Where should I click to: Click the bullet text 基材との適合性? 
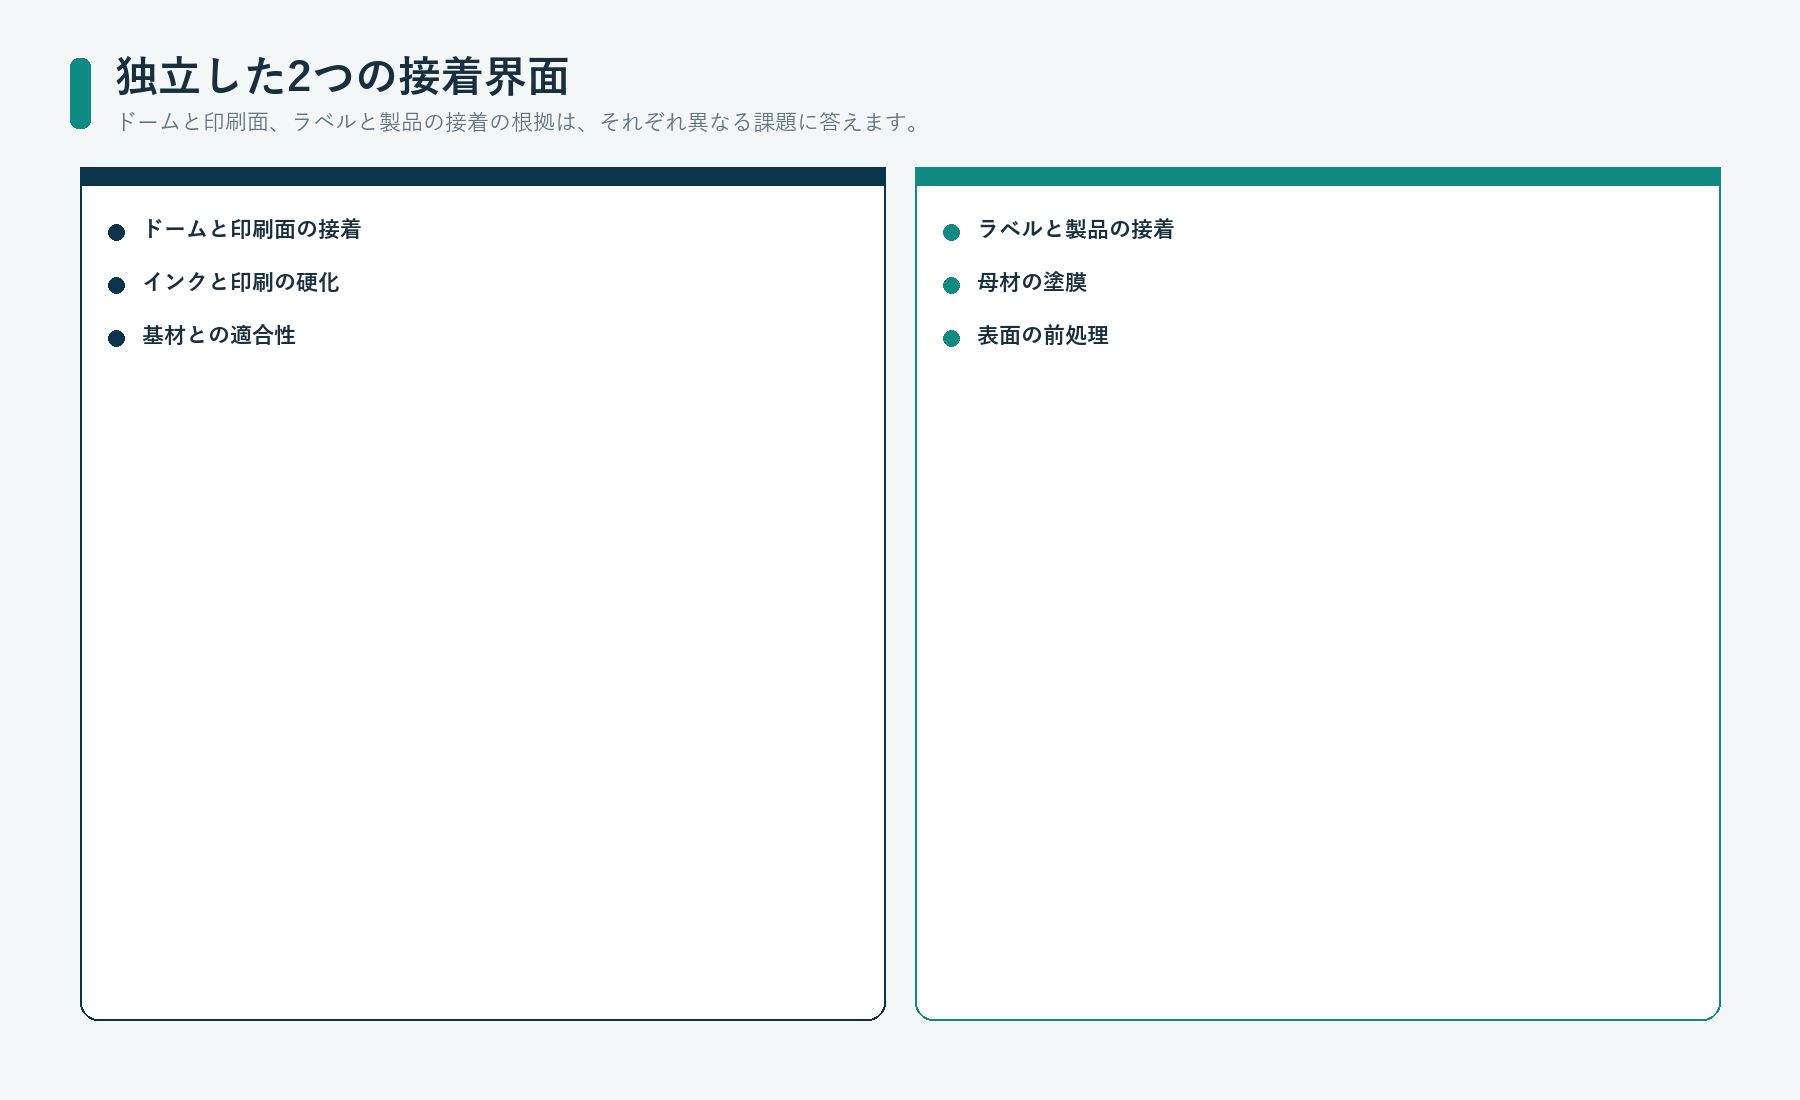click(219, 335)
